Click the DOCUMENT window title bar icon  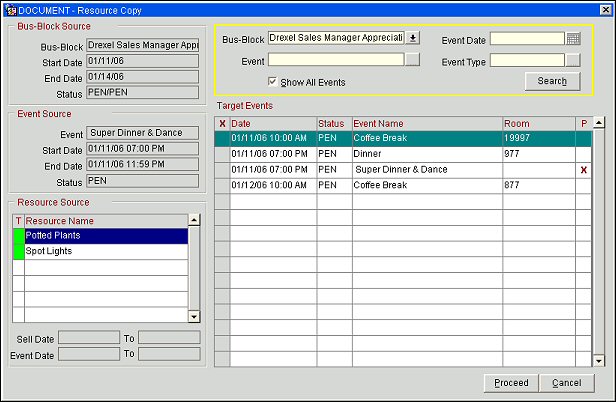point(9,8)
